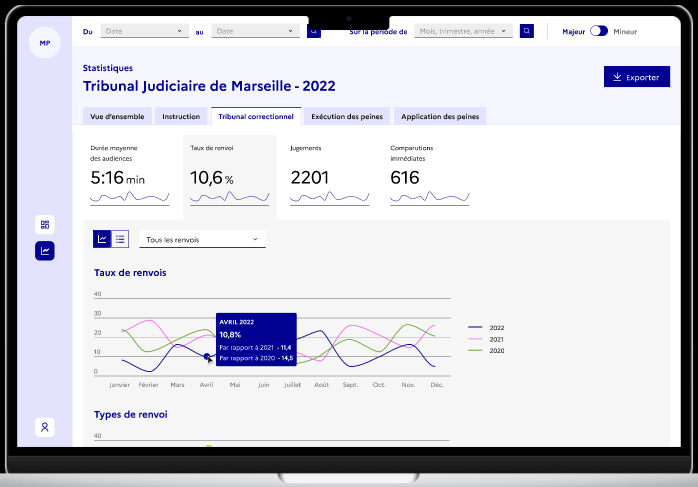Screen dimensions: 698x487
Task: Click the Janvier axis label
Action: coord(119,385)
